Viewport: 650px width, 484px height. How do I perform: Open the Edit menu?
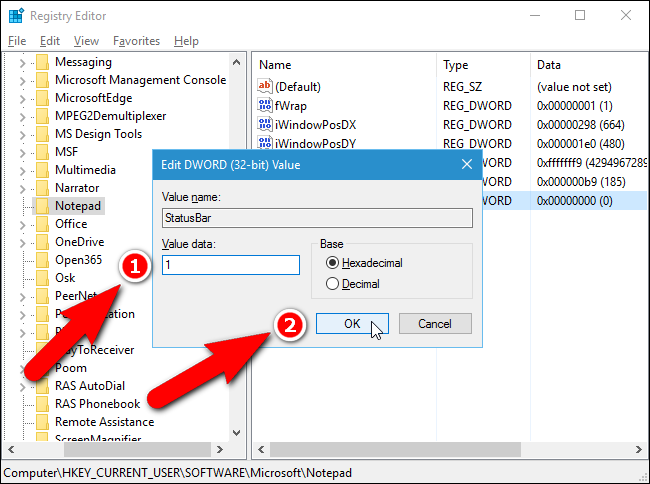[x=50, y=41]
